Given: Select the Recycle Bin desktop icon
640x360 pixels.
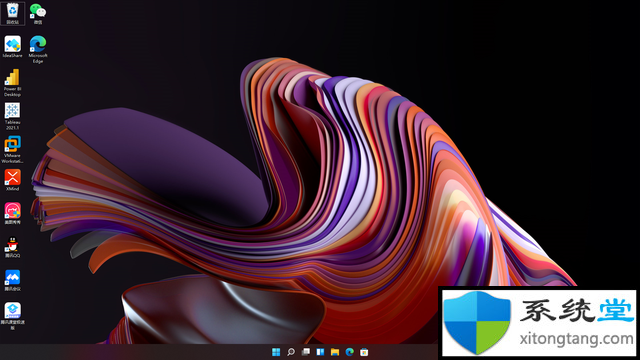Looking at the screenshot, I should tap(13, 13).
